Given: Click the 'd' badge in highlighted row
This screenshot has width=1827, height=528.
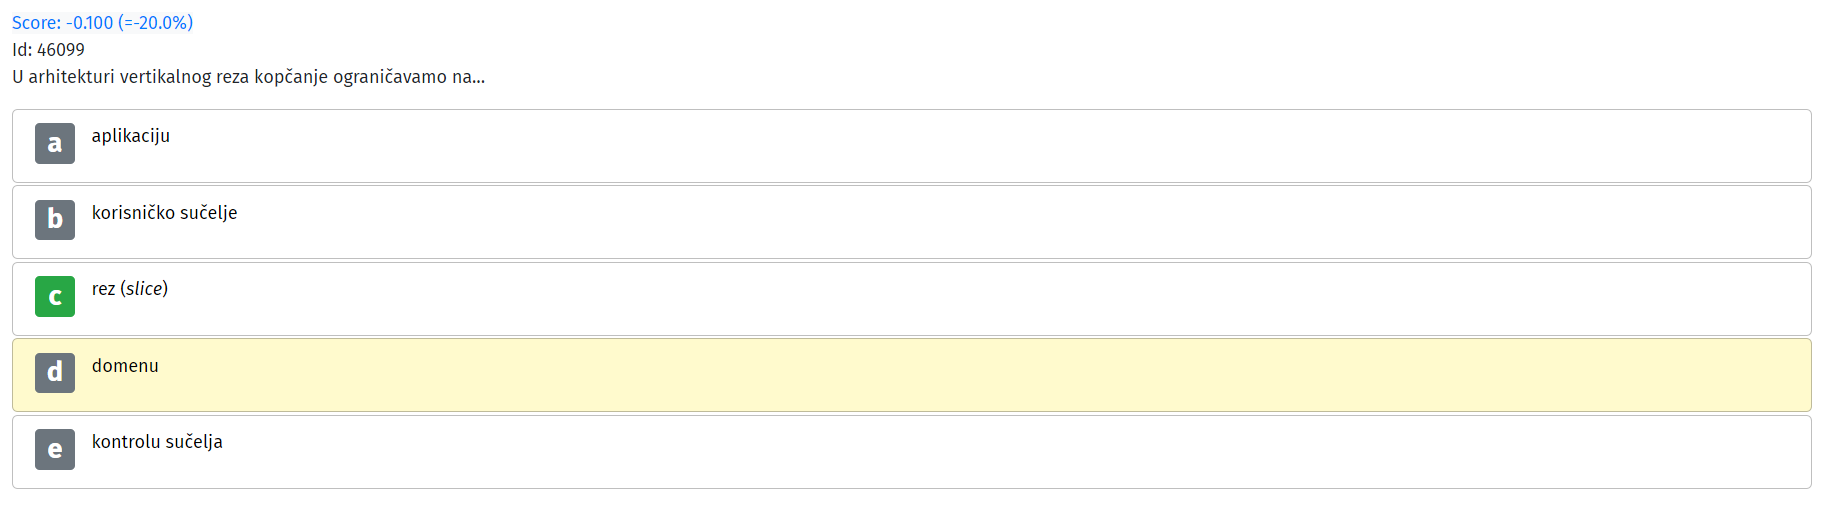Looking at the screenshot, I should 55,373.
